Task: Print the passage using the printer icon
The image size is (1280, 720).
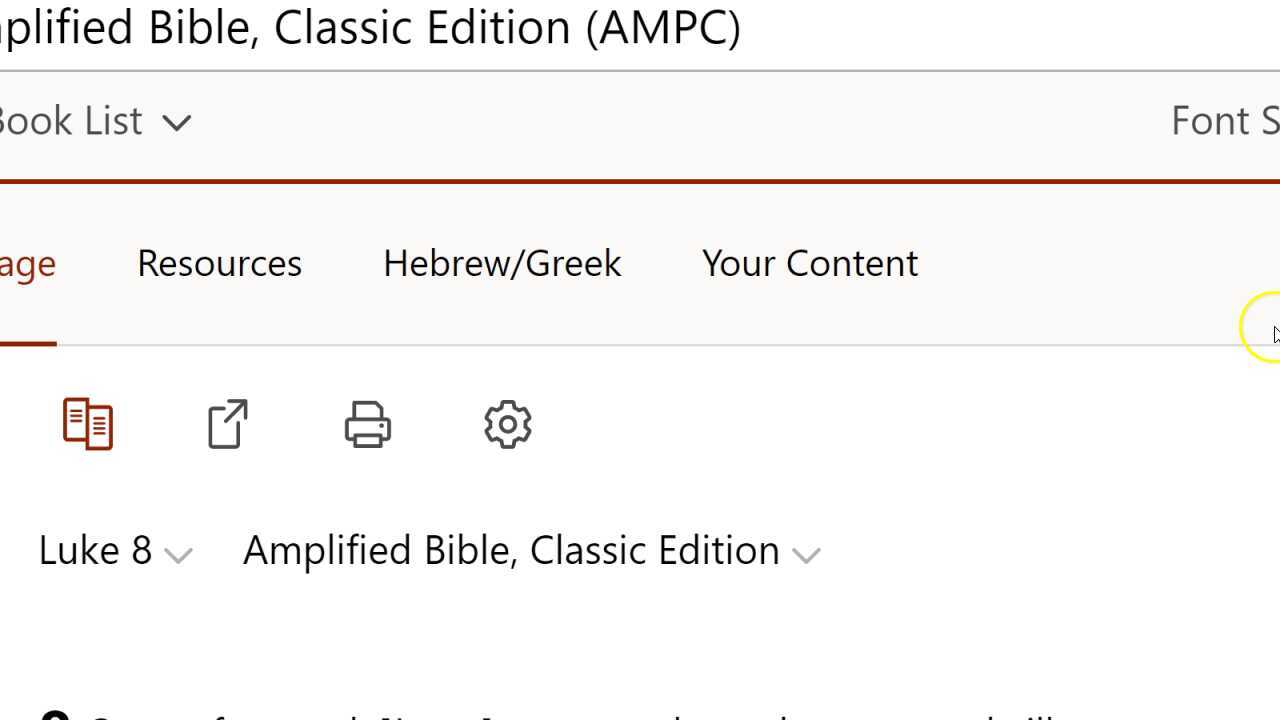Action: pos(367,424)
